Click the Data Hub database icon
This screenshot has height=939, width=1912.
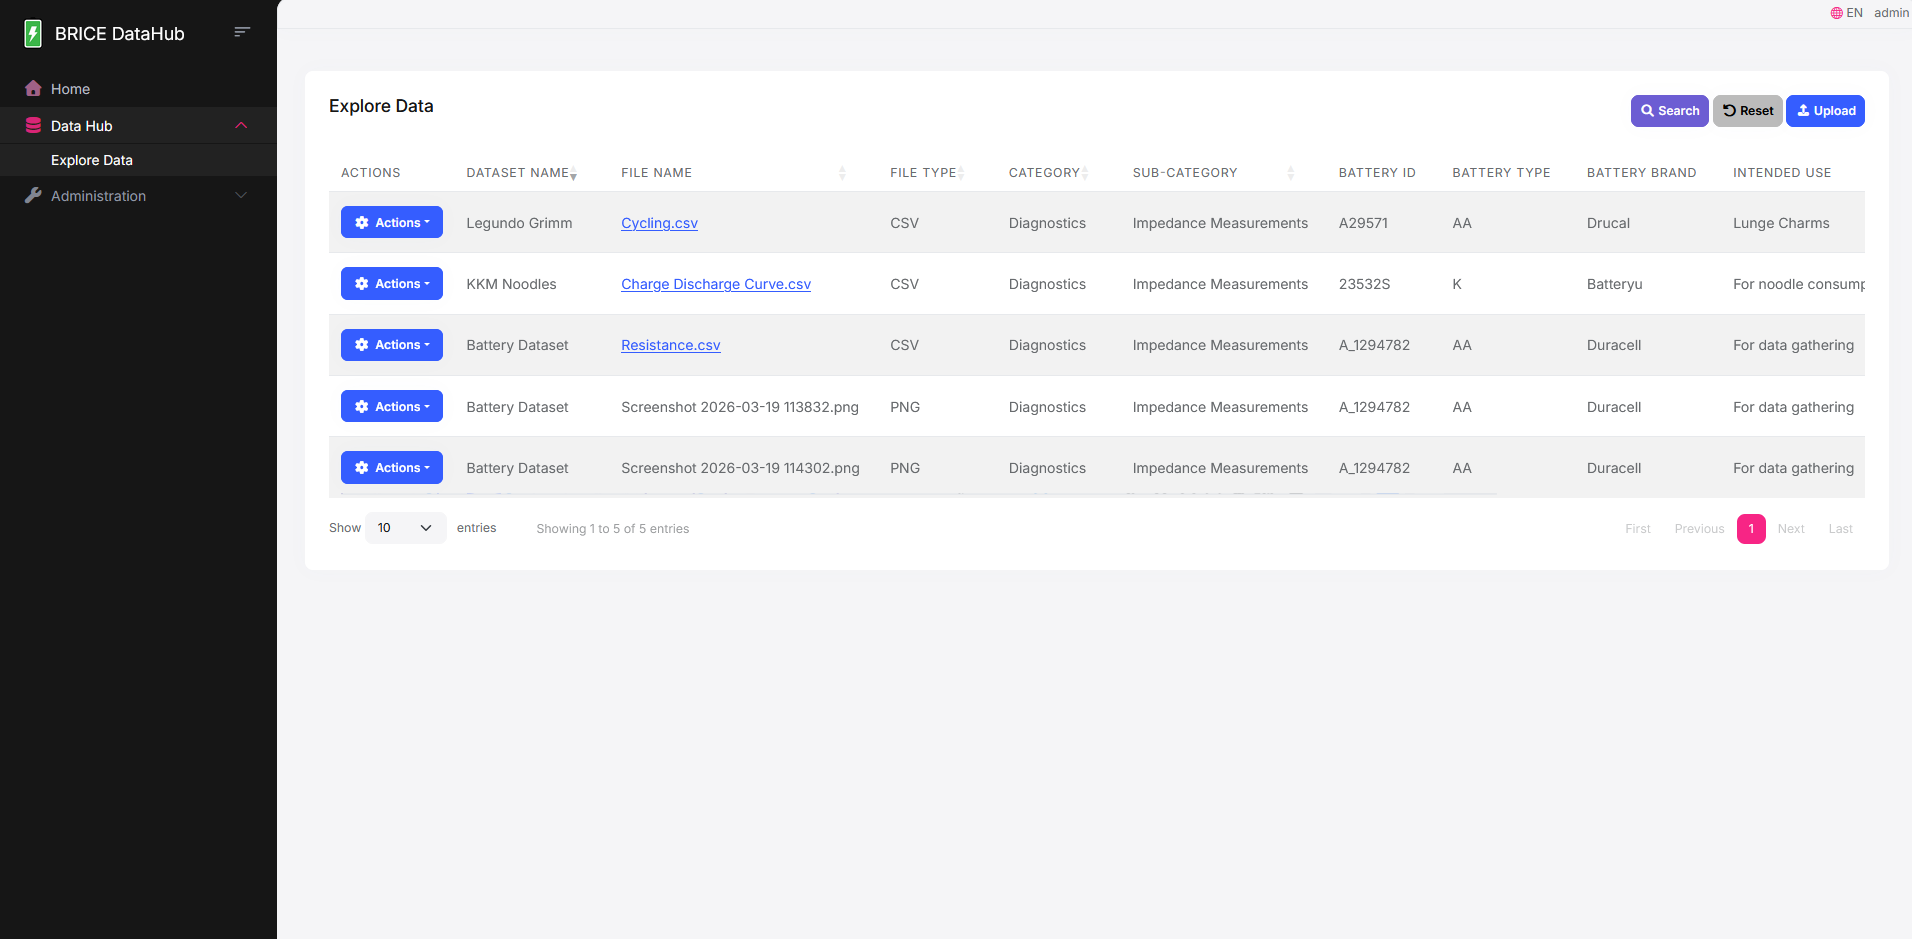pyautogui.click(x=33, y=126)
